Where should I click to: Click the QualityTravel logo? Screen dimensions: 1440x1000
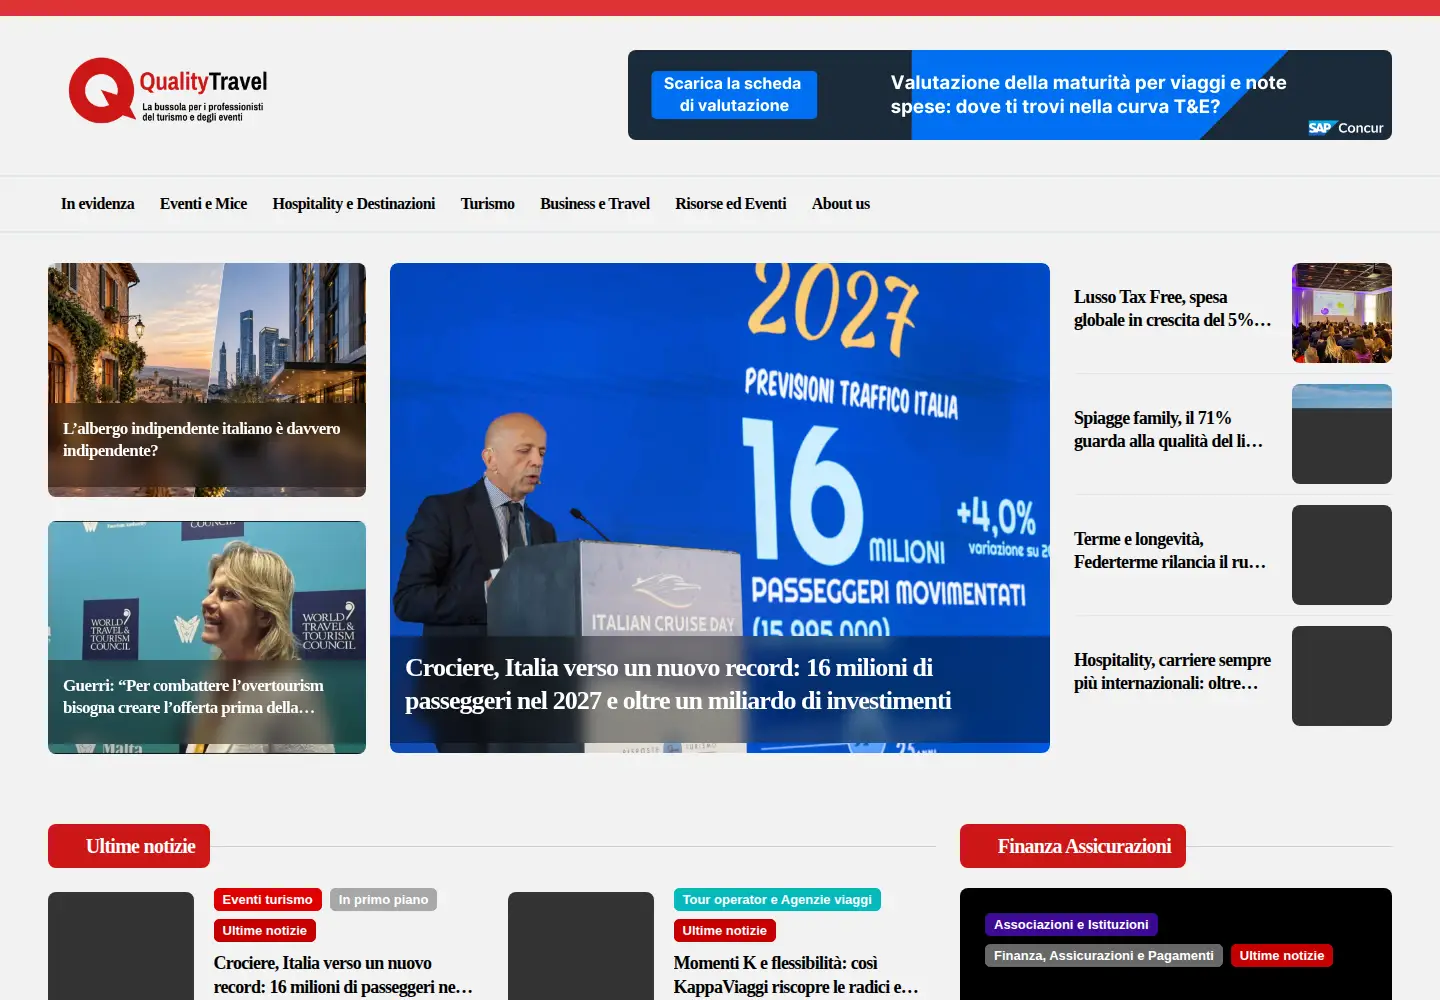coord(168,91)
